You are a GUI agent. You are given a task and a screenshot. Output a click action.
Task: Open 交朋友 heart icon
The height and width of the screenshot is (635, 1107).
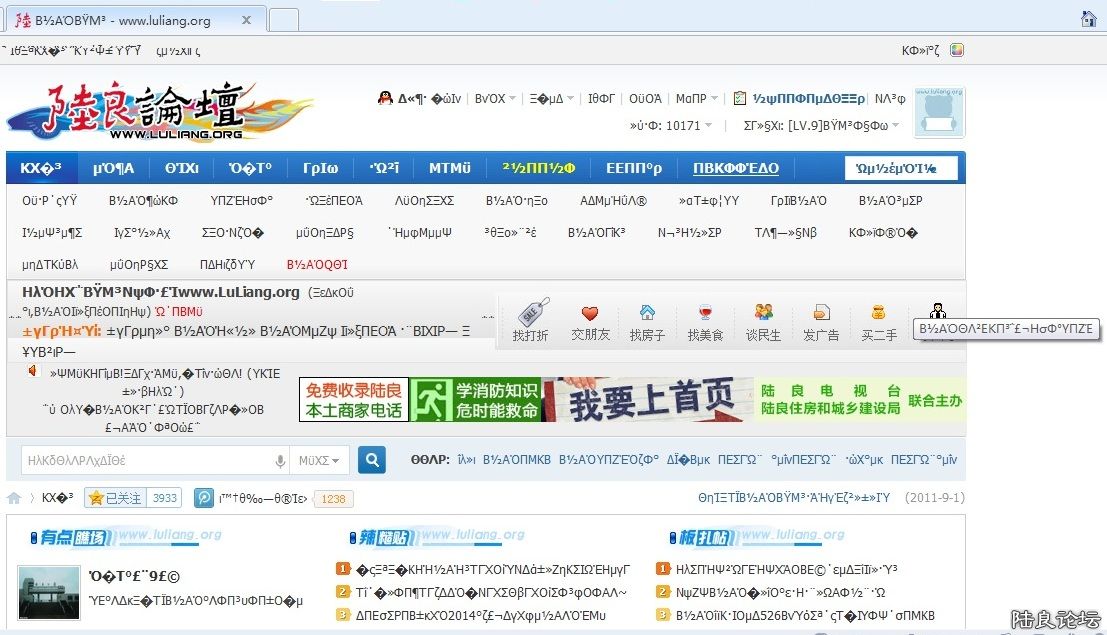590,313
